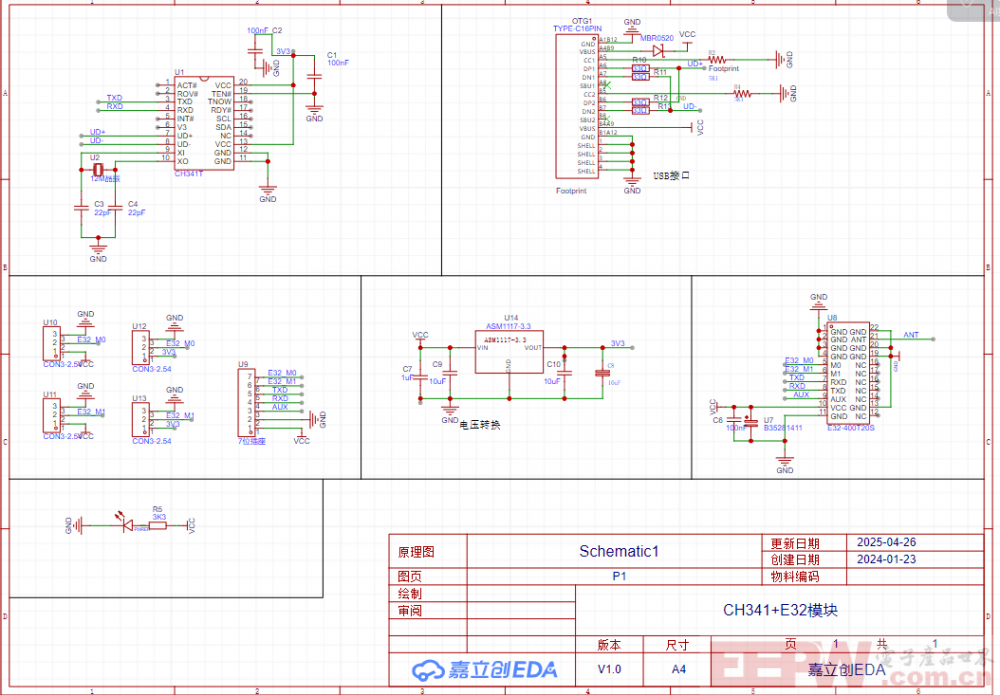The image size is (1000, 696).
Task: Click the Schematic1 title in the title block
Action: point(619,551)
